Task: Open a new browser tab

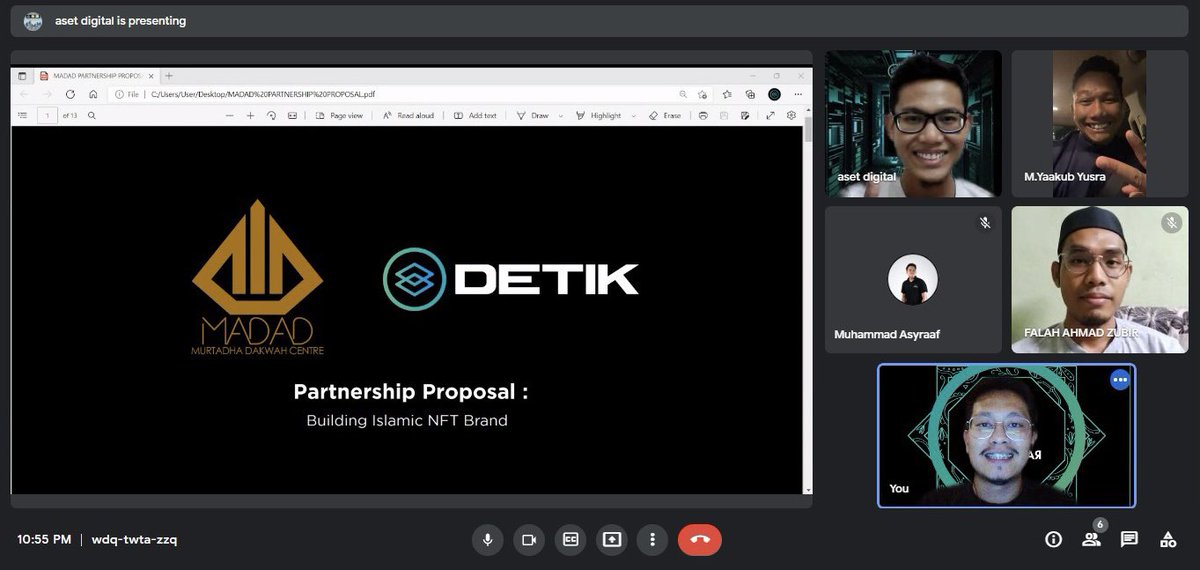Action: [168, 76]
